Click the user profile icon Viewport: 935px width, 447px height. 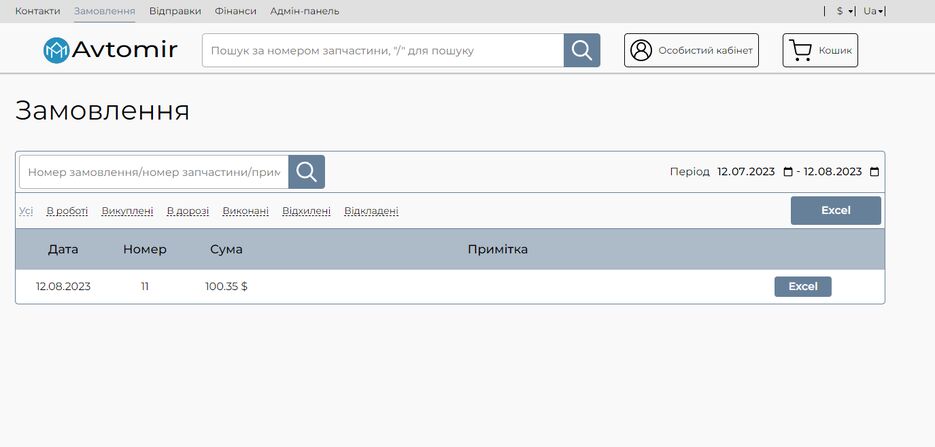click(x=641, y=50)
